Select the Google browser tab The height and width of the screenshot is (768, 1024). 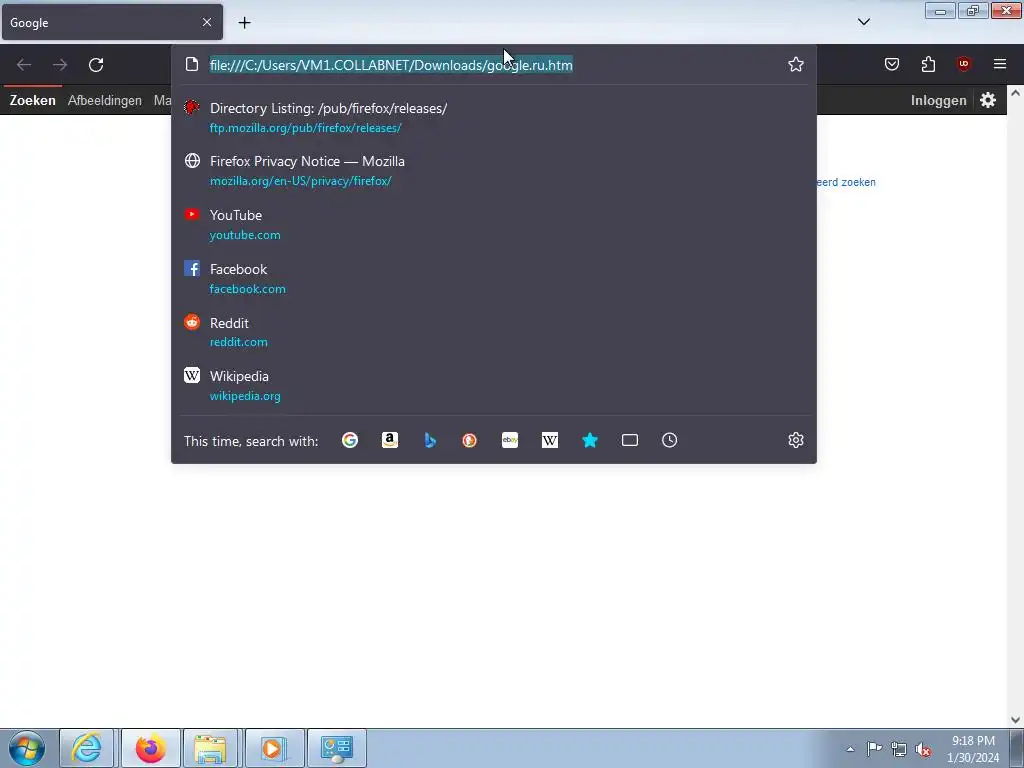pyautogui.click(x=112, y=22)
